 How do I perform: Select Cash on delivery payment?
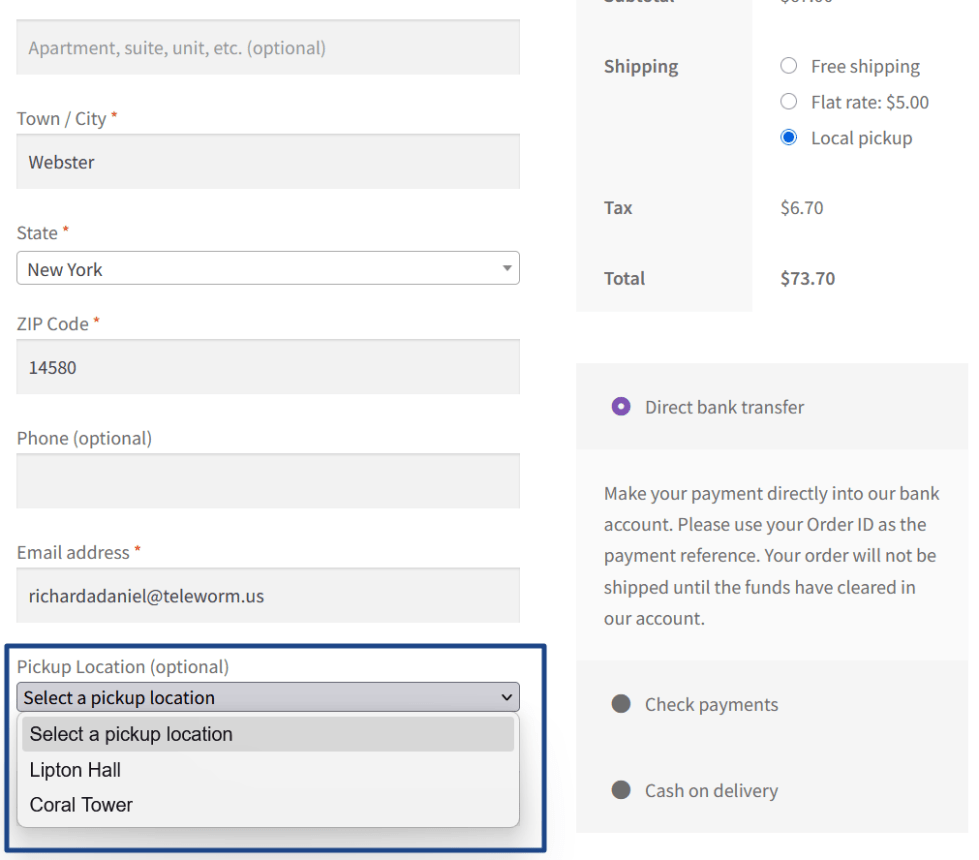pyautogui.click(x=621, y=790)
